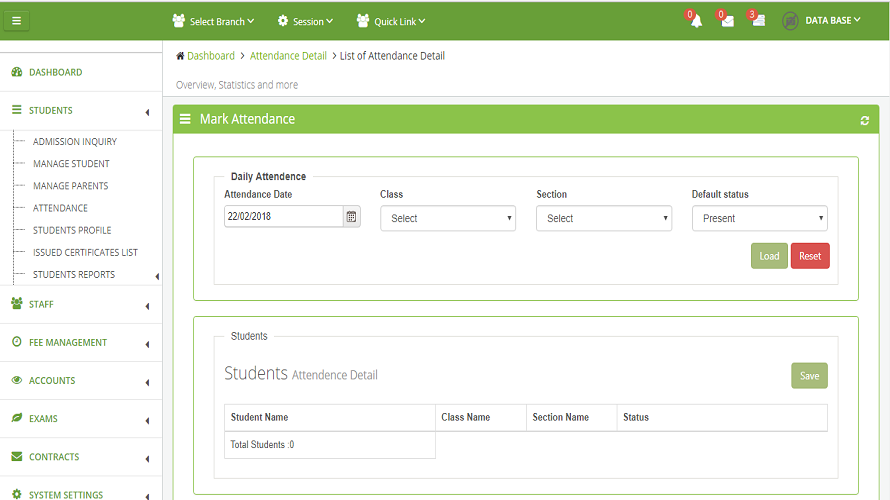Open Students Reports menu item
890x500 pixels.
point(74,274)
